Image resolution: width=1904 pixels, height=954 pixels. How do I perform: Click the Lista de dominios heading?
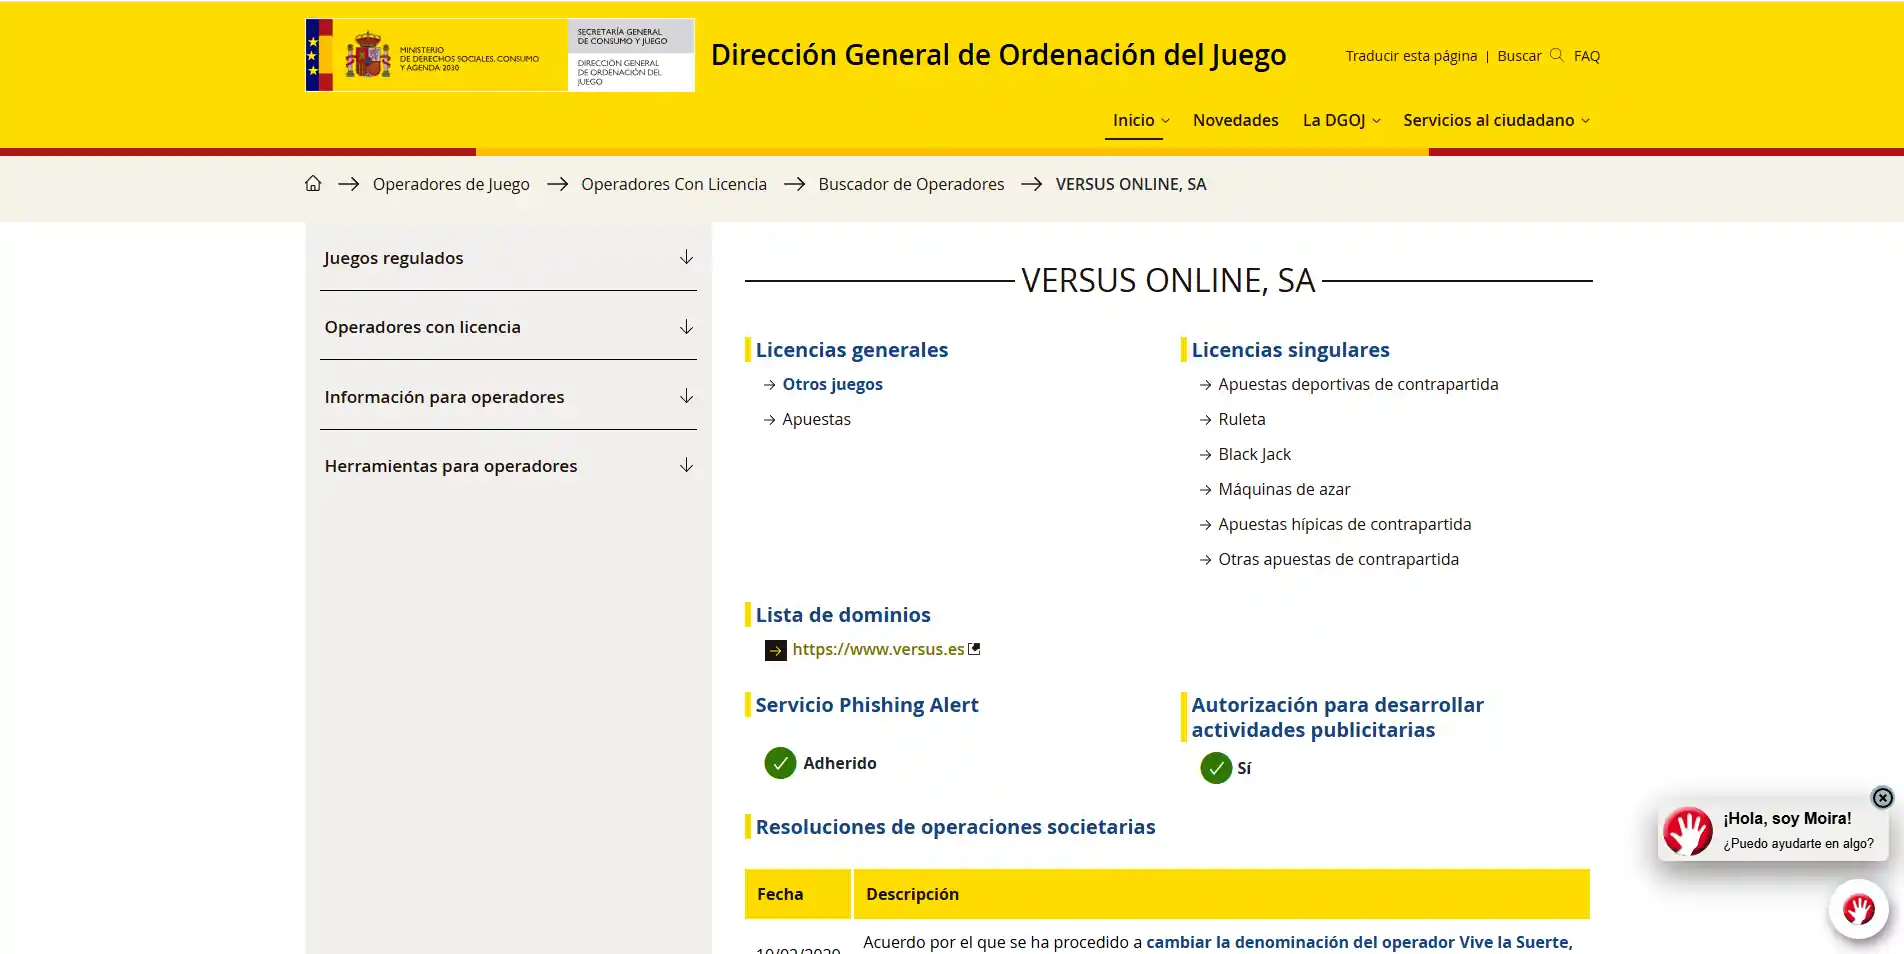pyautogui.click(x=843, y=615)
